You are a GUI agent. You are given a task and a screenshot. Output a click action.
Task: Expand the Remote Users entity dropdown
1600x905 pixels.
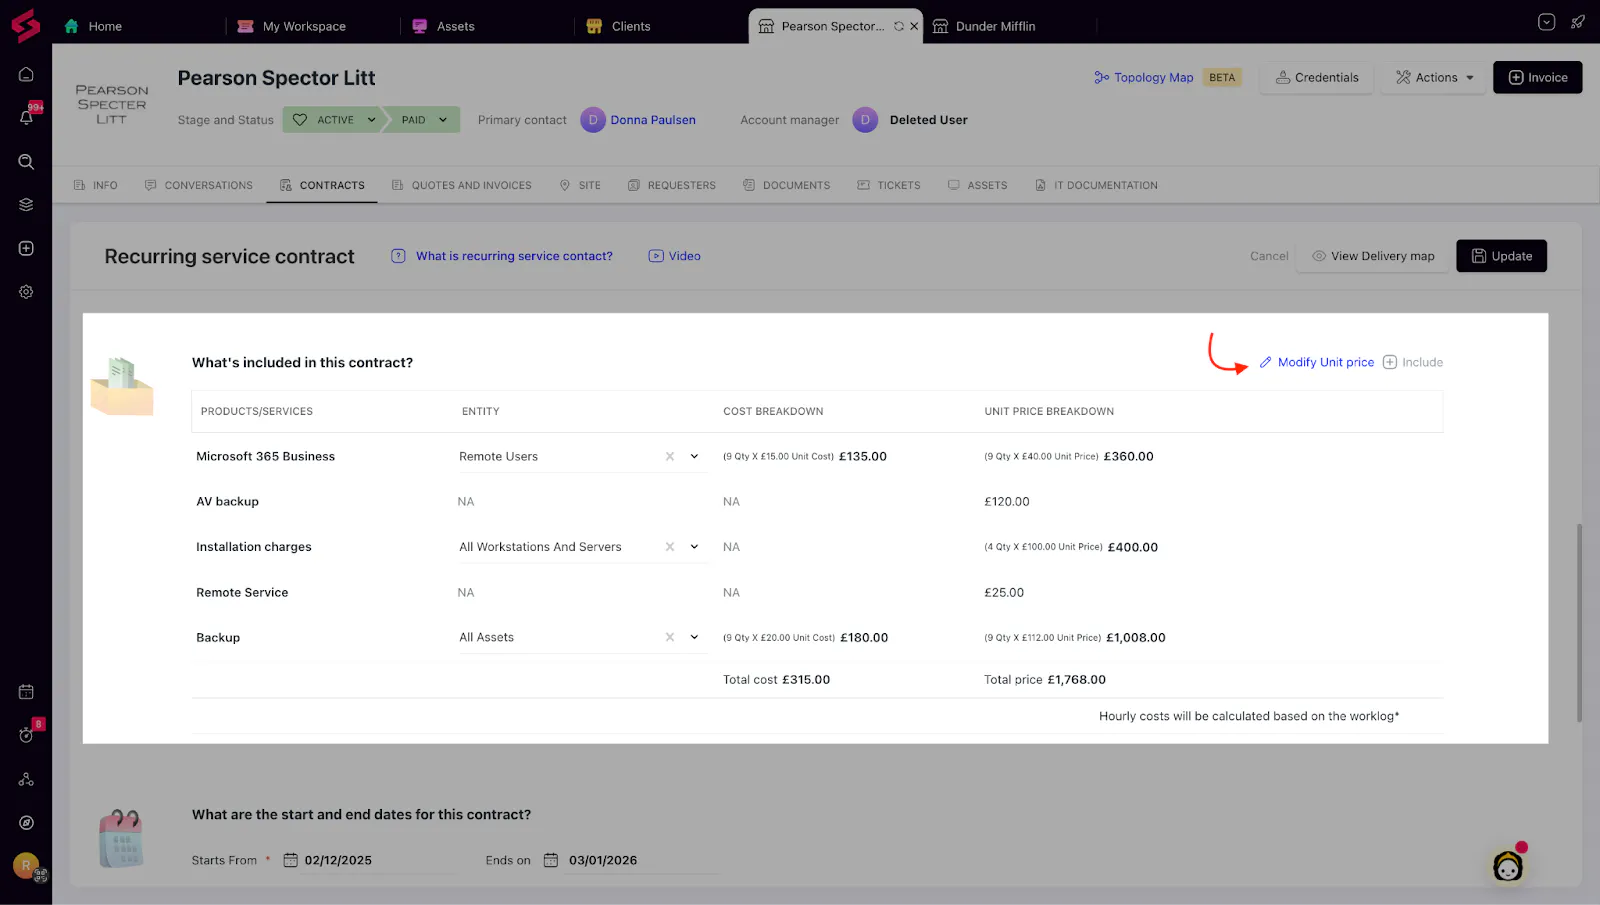[694, 457]
